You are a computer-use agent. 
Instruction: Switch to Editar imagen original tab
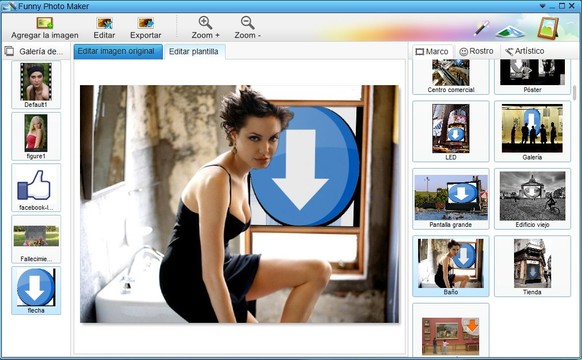[118, 51]
